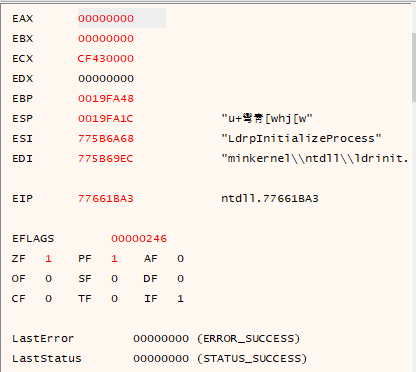Toggle the TF flag value

click(114, 298)
